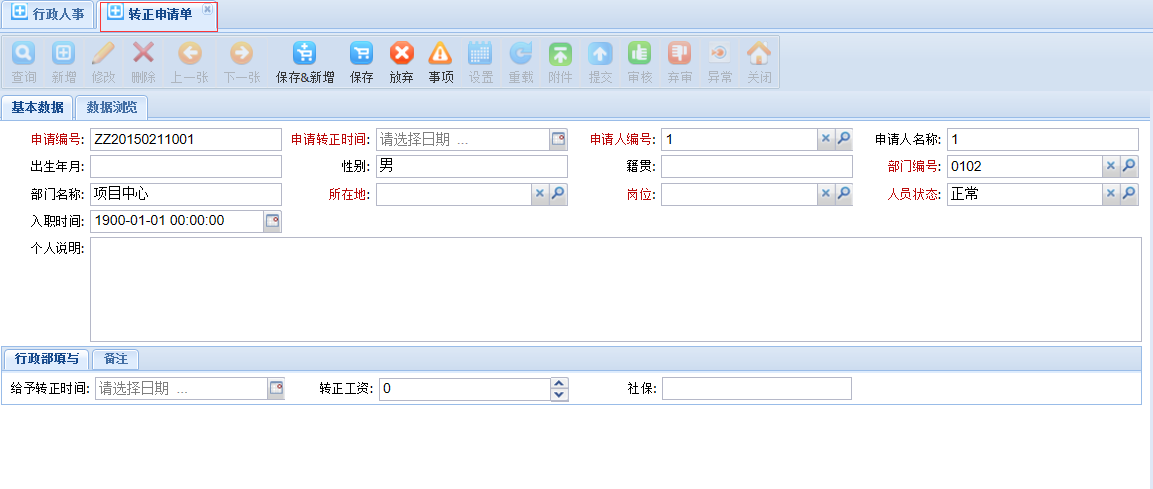The width and height of the screenshot is (1153, 489).
Task: Click the search icon beside 人员状态
Action: tap(1129, 194)
